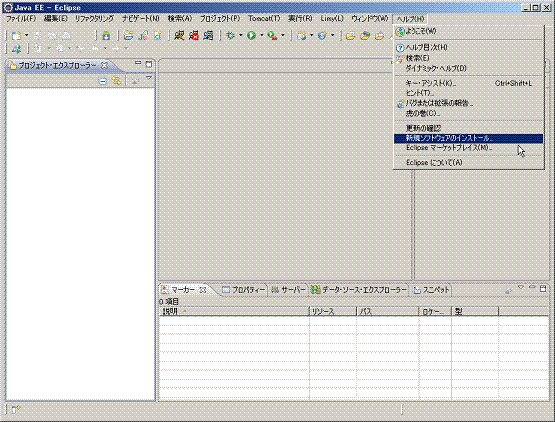Screen dimensions: 555x422
Task: Sort by the パス column header
Action: (388, 312)
